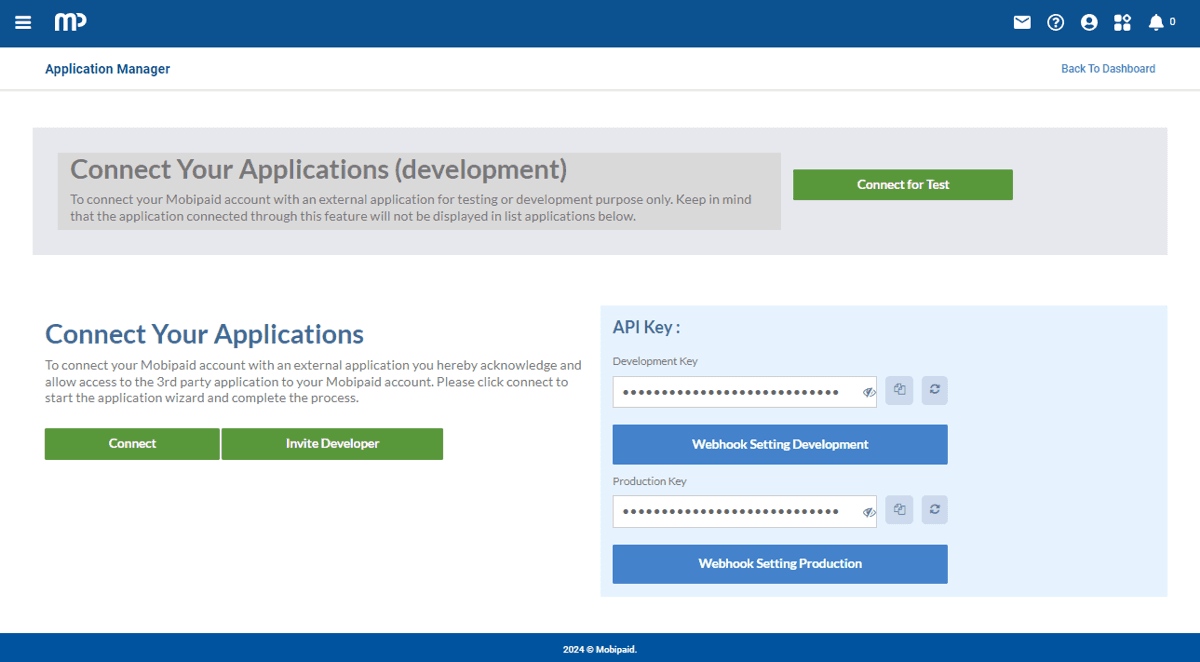Open the notifications bell
This screenshot has height=662, width=1200.
click(x=1157, y=22)
